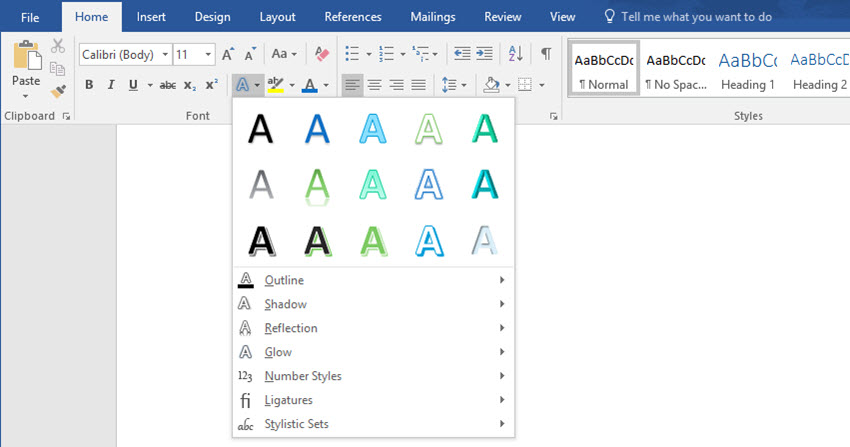
Task: Start a bulleted list
Action: click(352, 54)
